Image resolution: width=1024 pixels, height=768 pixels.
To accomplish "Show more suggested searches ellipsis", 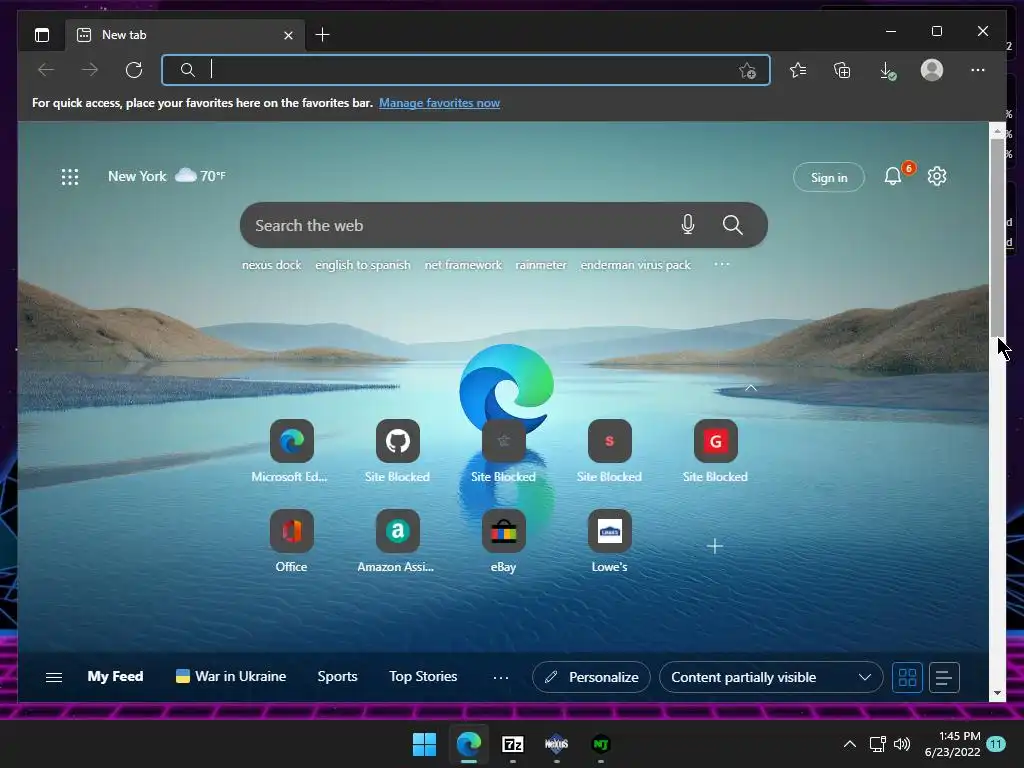I will click(x=722, y=264).
